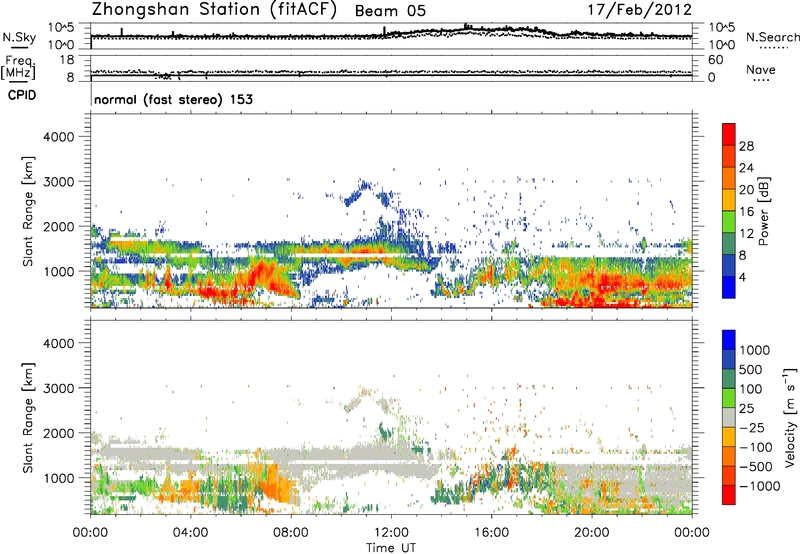The width and height of the screenshot is (800, 554).
Task: Click the gray segment of the Velocity color bar
Action: [729, 417]
